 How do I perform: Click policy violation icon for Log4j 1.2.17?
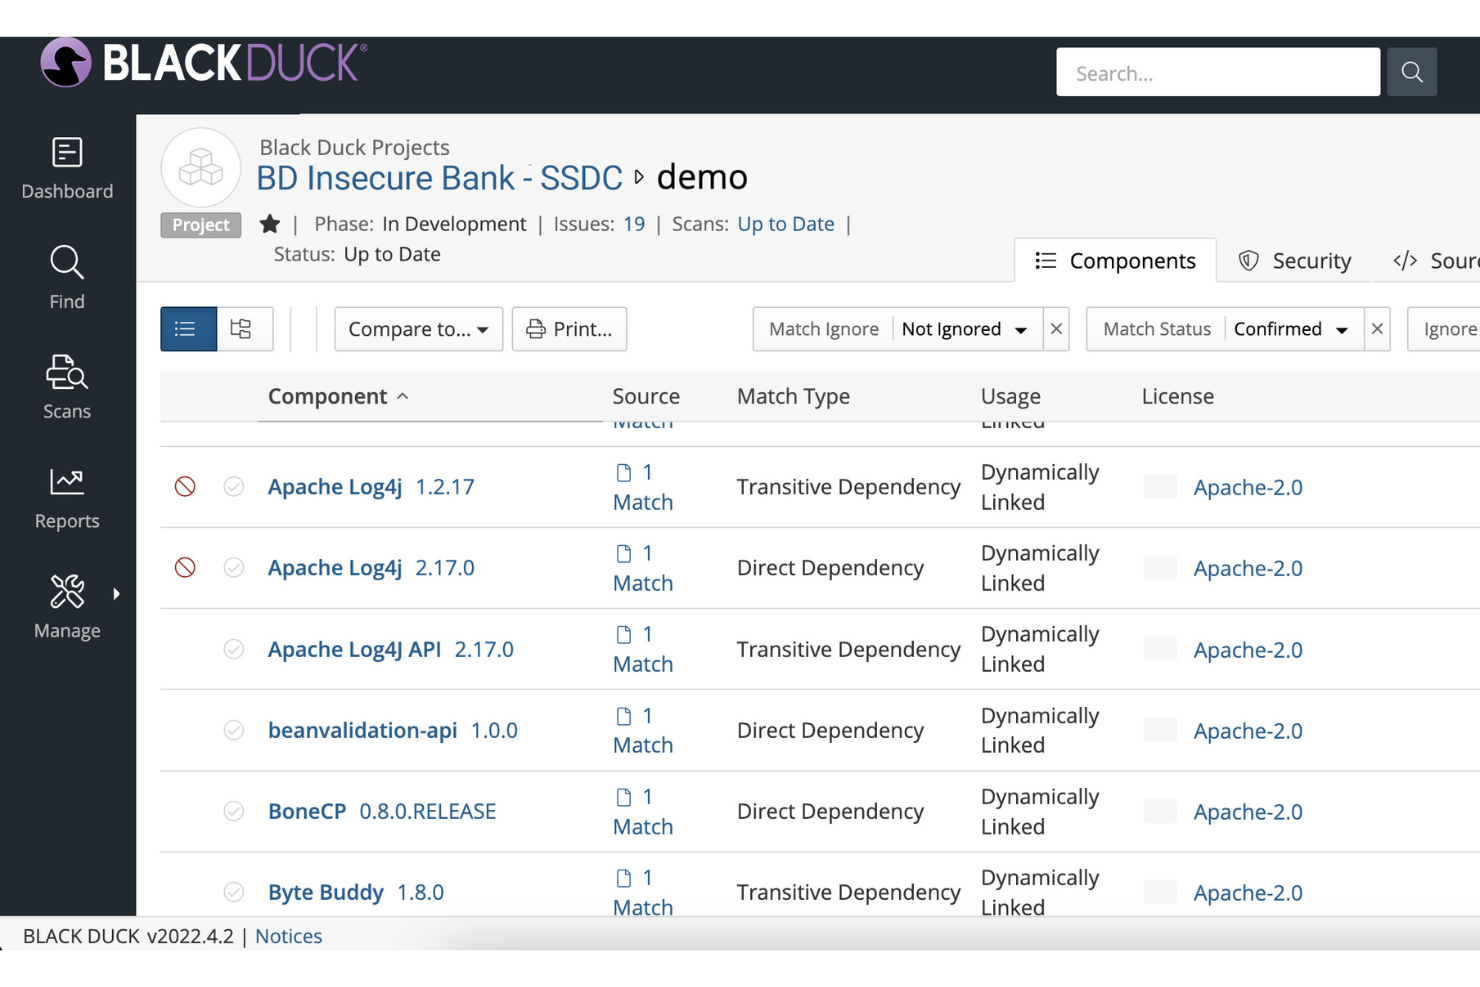[185, 487]
